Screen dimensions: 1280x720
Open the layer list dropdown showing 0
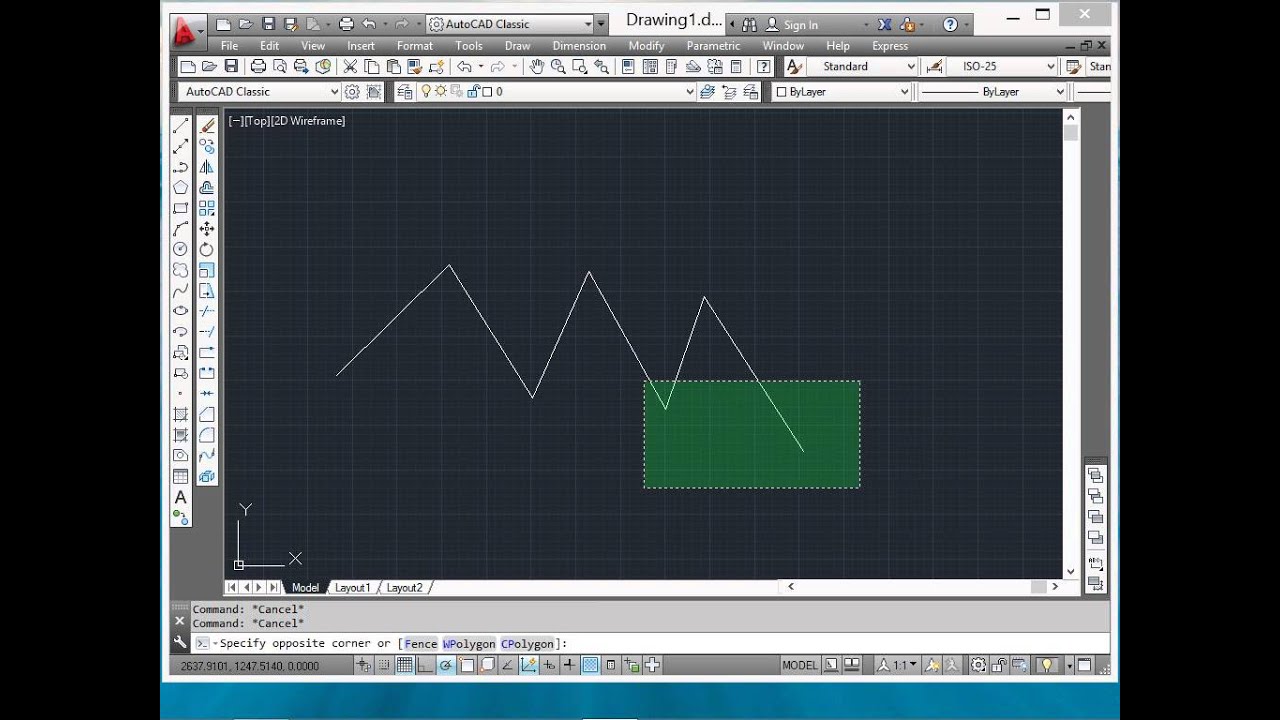pos(588,91)
